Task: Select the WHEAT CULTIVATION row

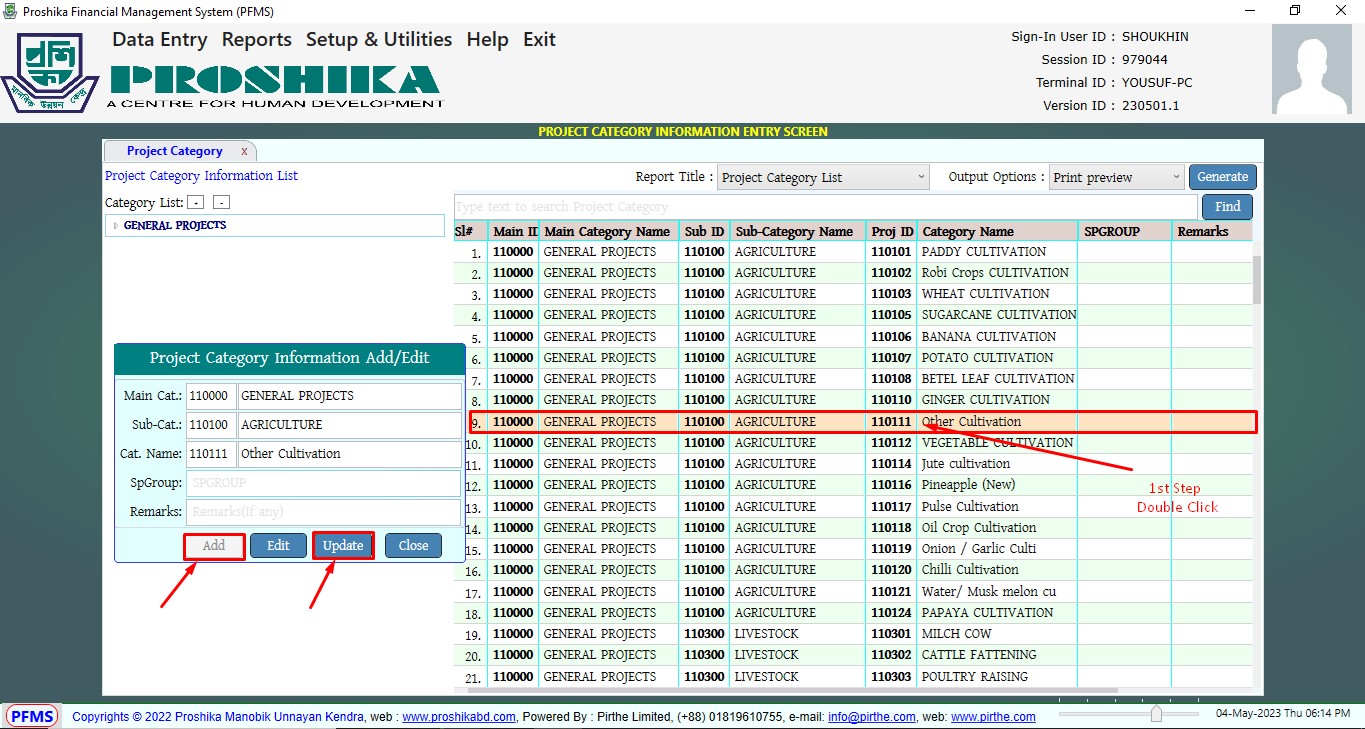Action: 854,294
